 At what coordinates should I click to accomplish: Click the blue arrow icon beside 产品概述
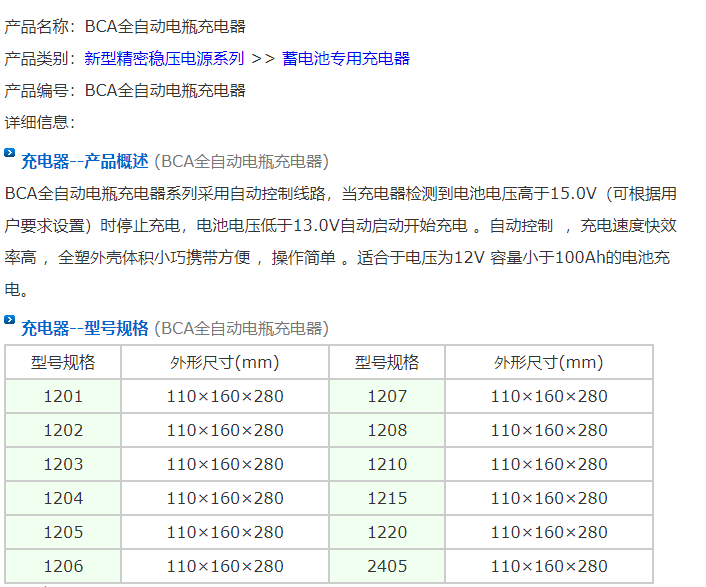[10, 154]
